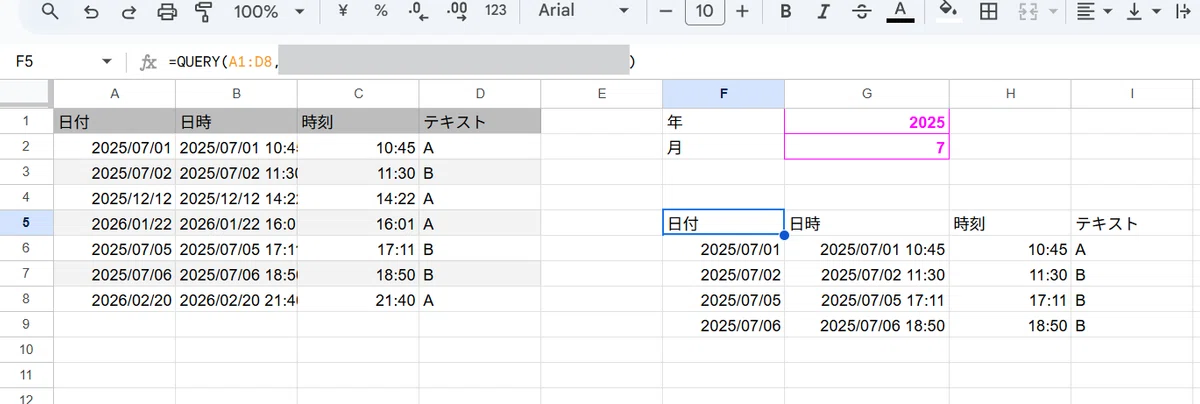Click the formula bar with QUERY formula
The image size is (1200, 404).
(x=680, y=62)
